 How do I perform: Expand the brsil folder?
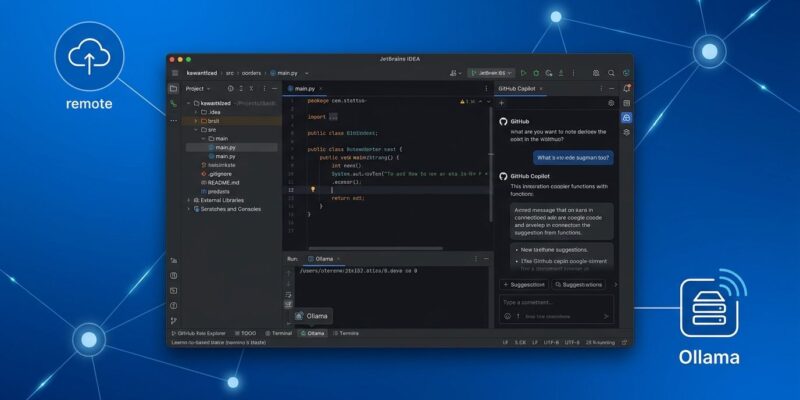(196, 121)
